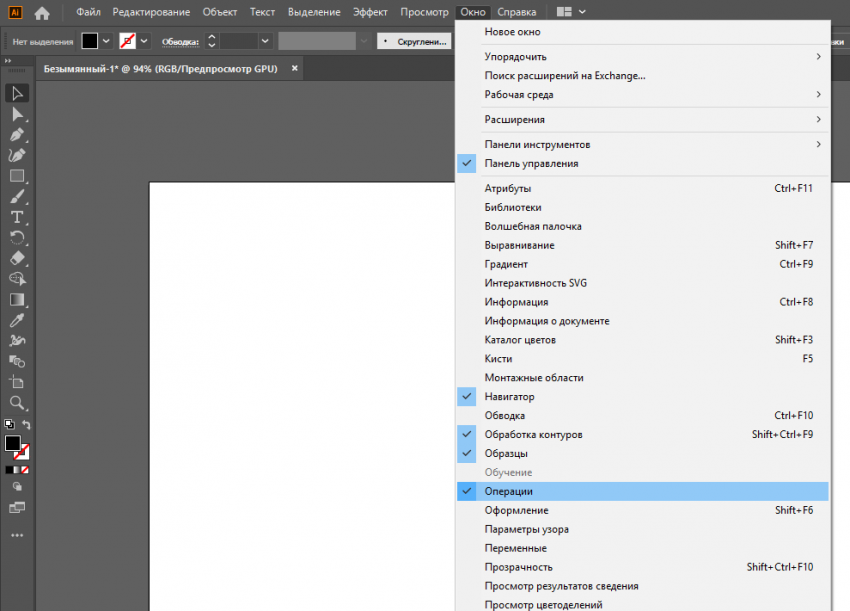Click the black fill swatch in toolbar
The width and height of the screenshot is (850, 611).
pyautogui.click(x=12, y=443)
